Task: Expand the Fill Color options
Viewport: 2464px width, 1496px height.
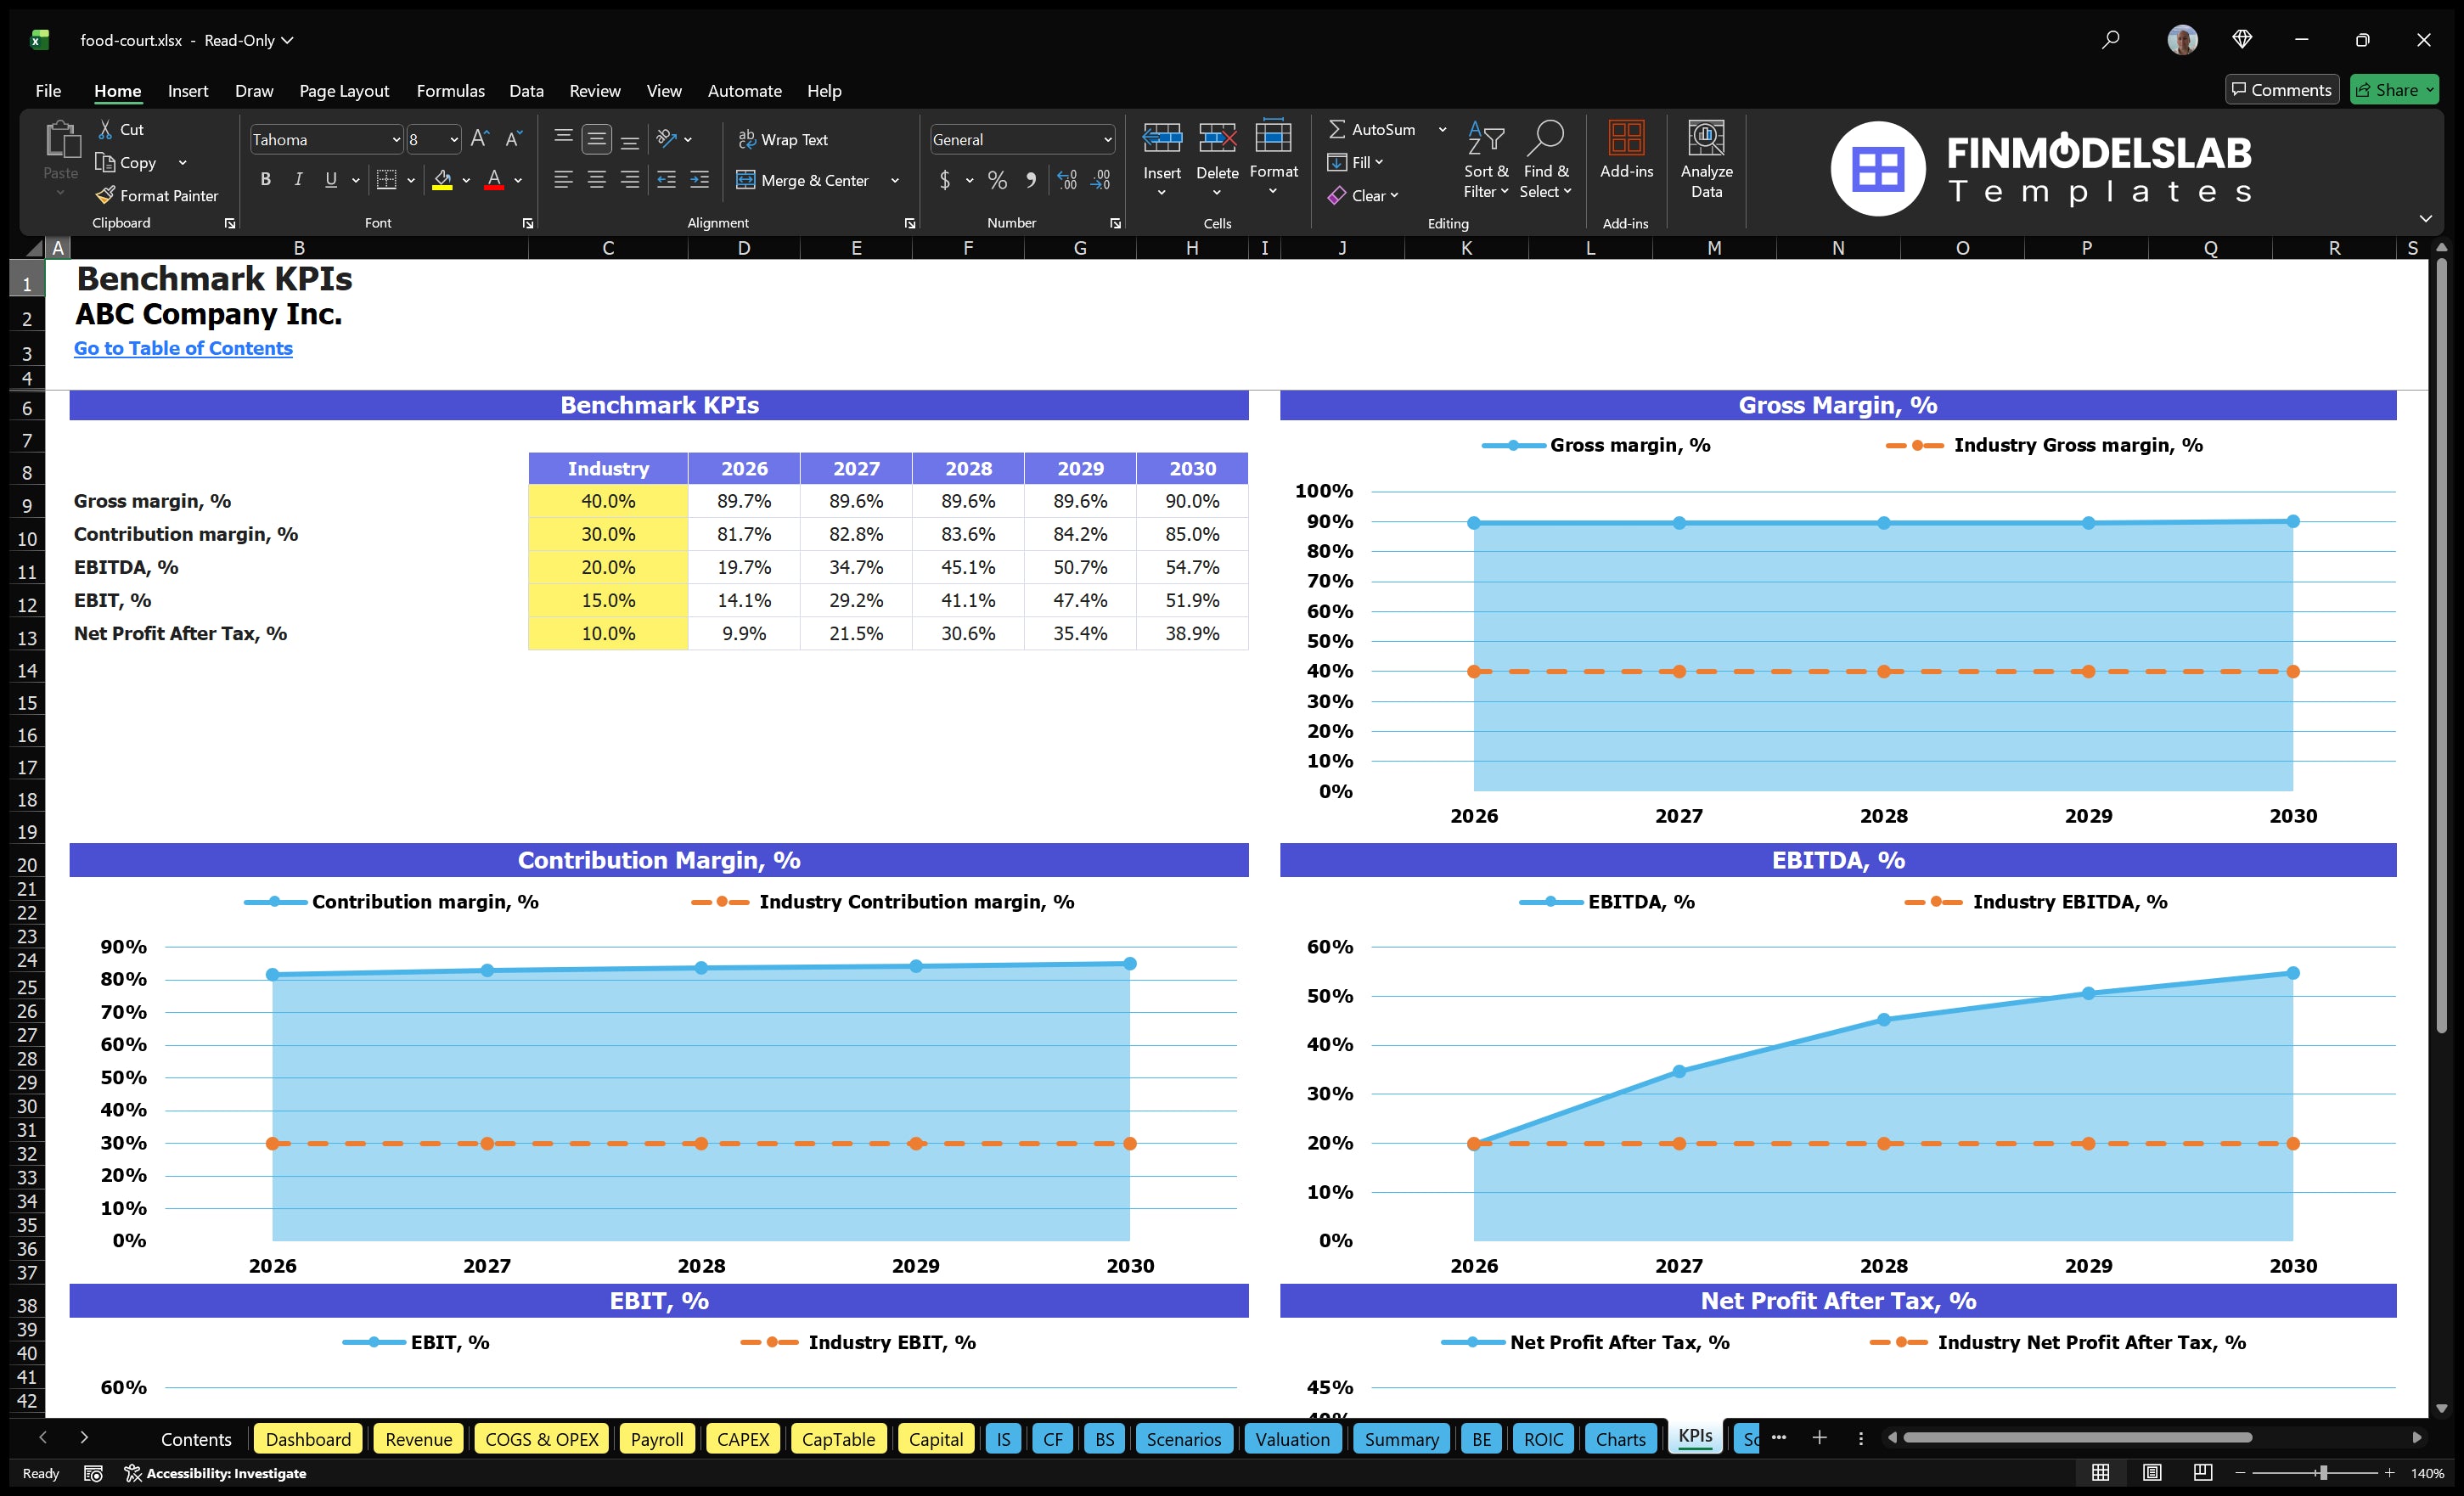Action: click(x=466, y=180)
